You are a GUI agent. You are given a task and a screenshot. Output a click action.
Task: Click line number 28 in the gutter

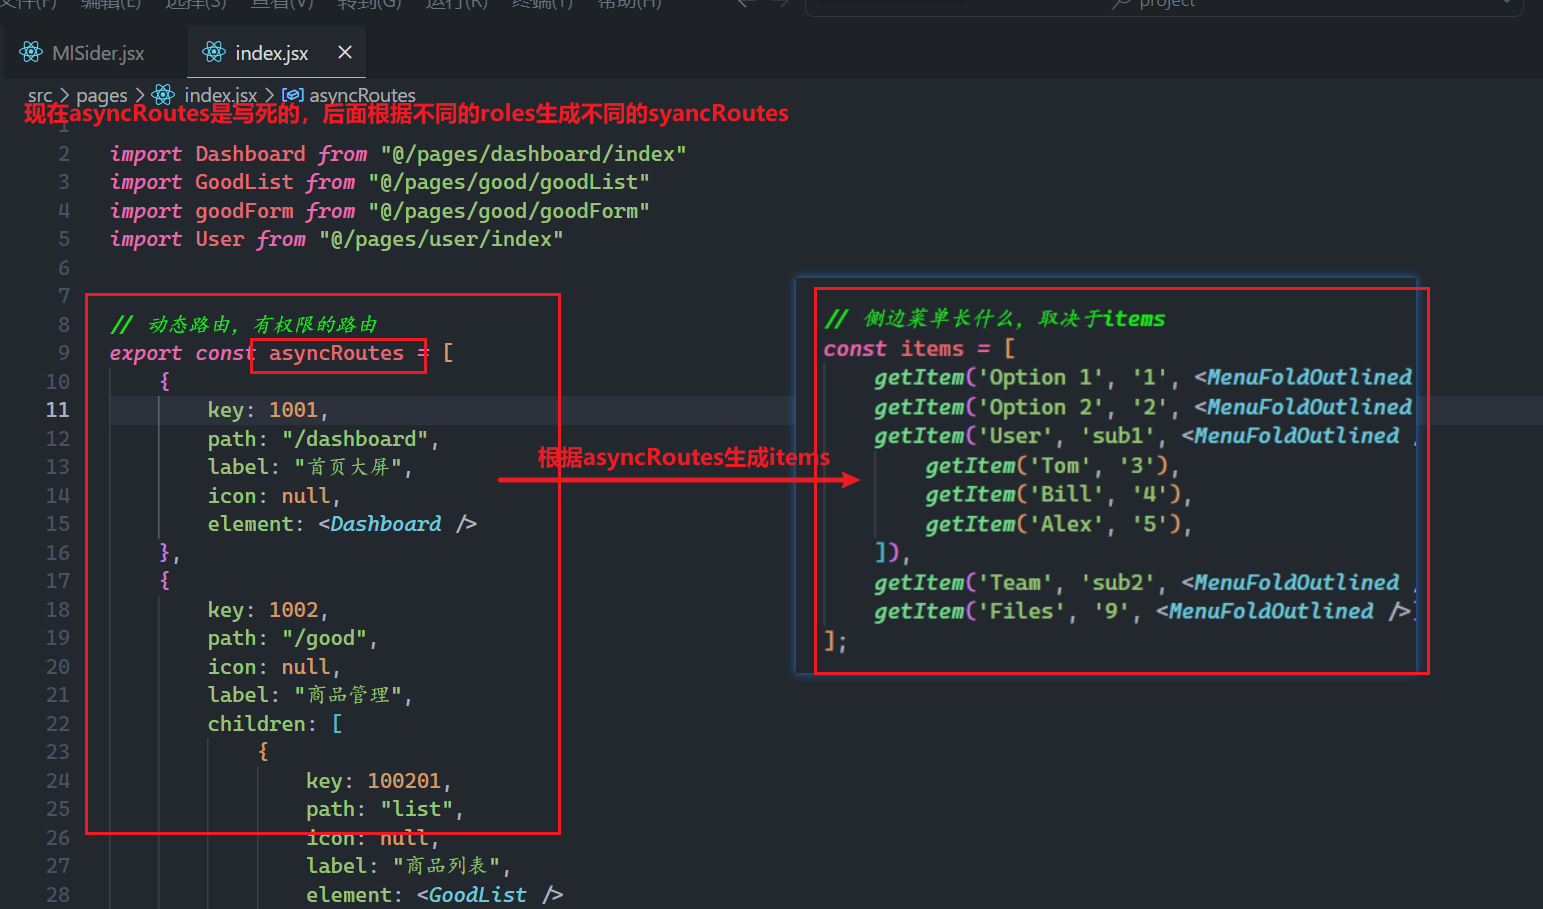58,895
